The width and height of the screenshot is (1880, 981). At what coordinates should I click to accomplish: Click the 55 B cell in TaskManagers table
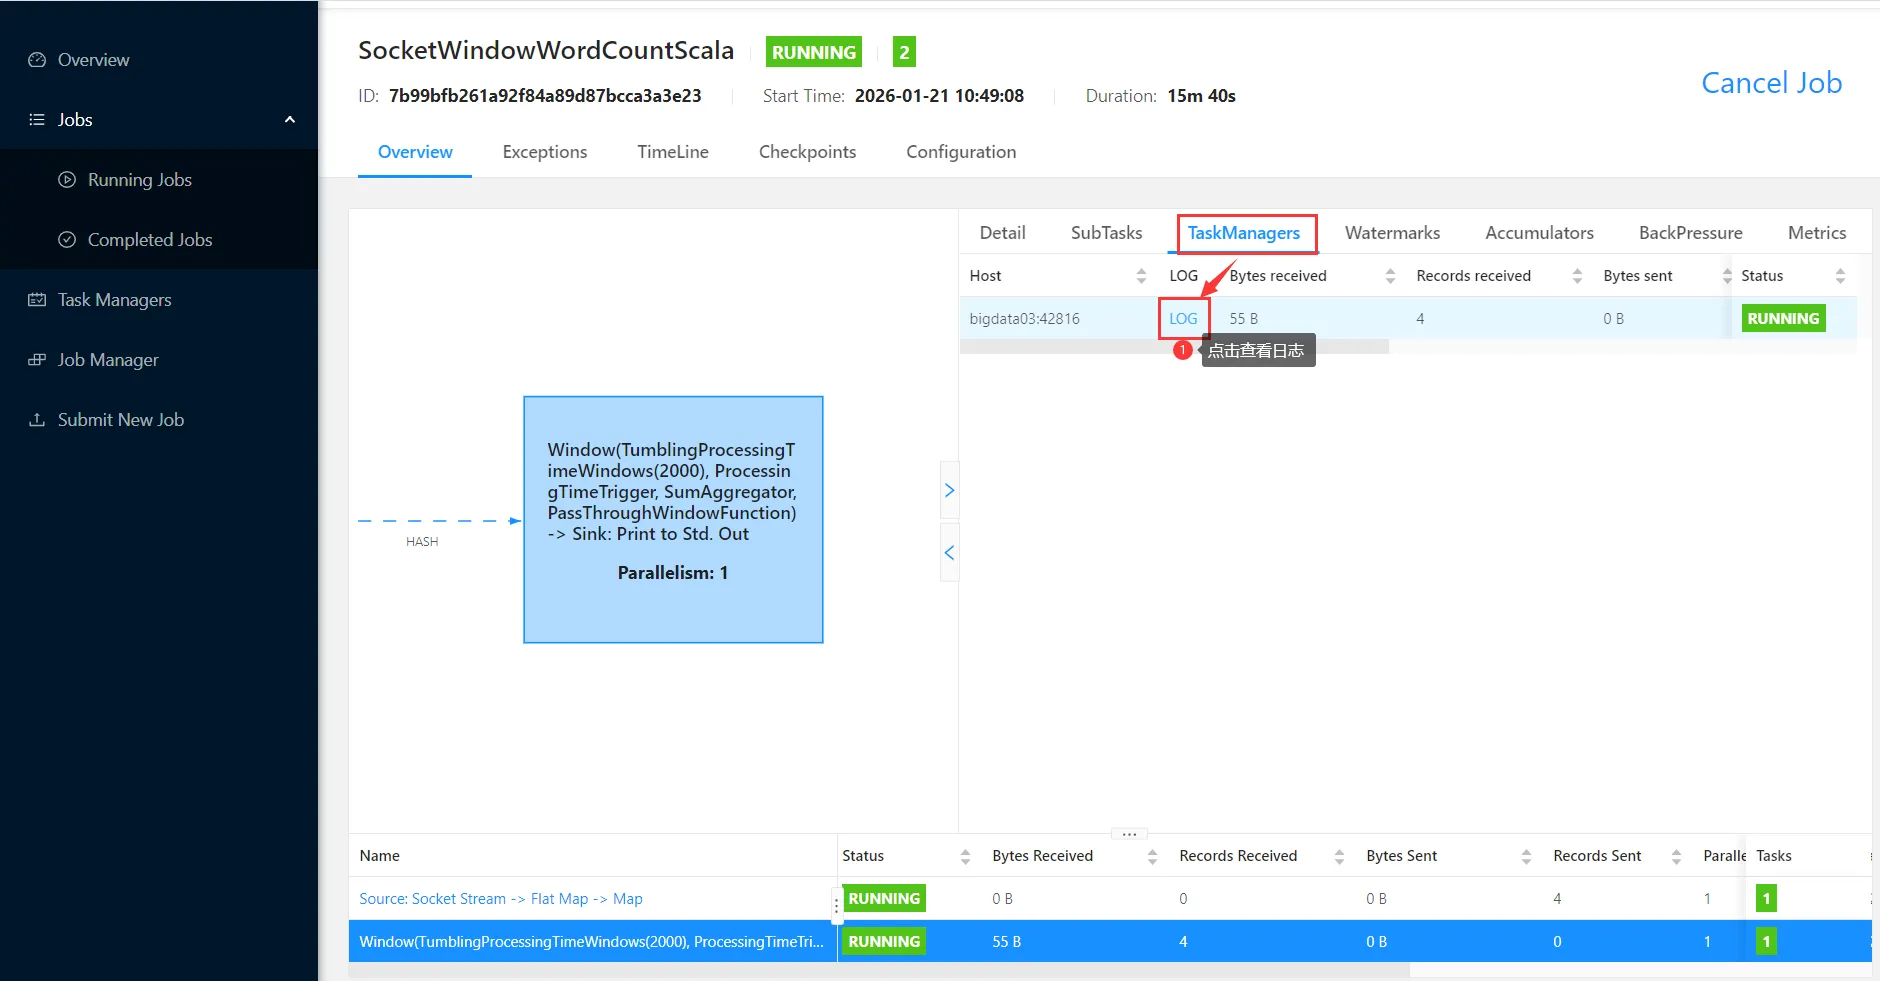1243,319
